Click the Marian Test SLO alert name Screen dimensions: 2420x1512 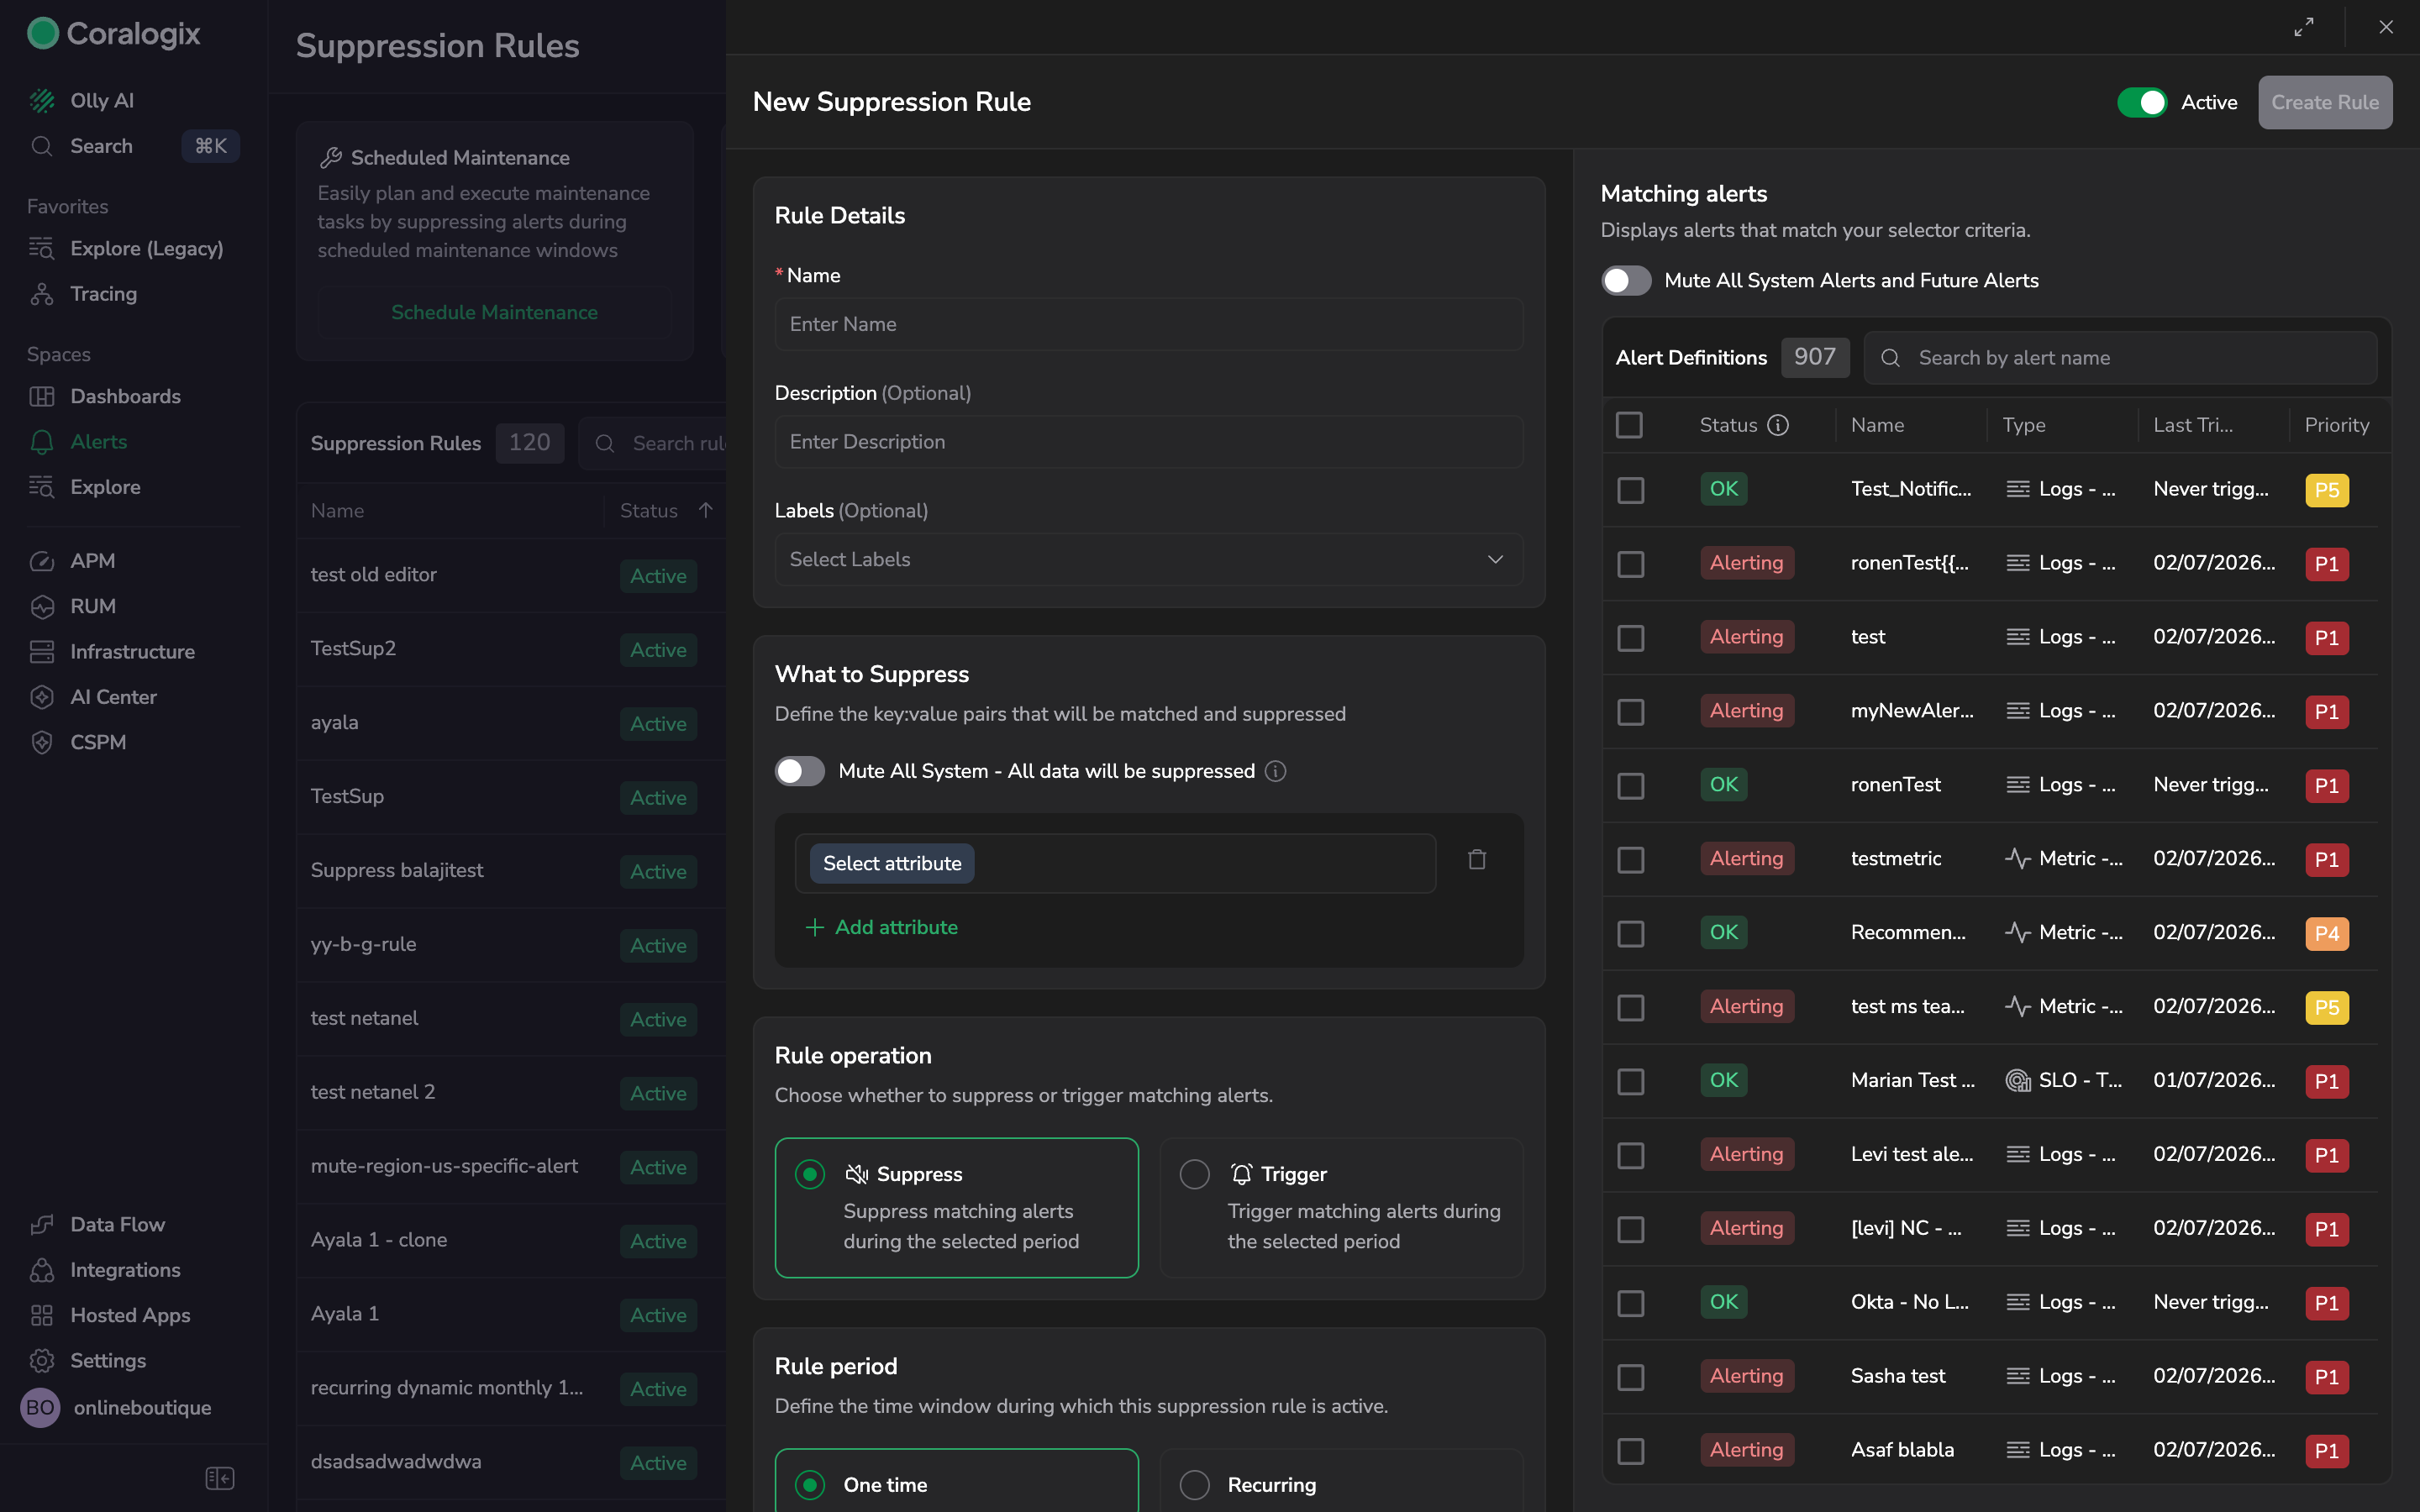click(1912, 1080)
